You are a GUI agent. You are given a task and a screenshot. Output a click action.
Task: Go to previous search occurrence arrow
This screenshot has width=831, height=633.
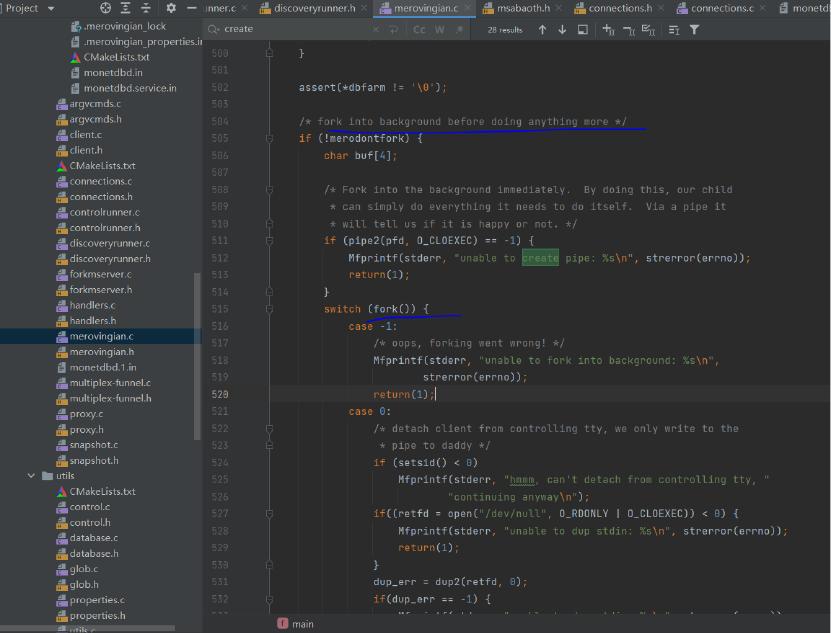pyautogui.click(x=542, y=30)
